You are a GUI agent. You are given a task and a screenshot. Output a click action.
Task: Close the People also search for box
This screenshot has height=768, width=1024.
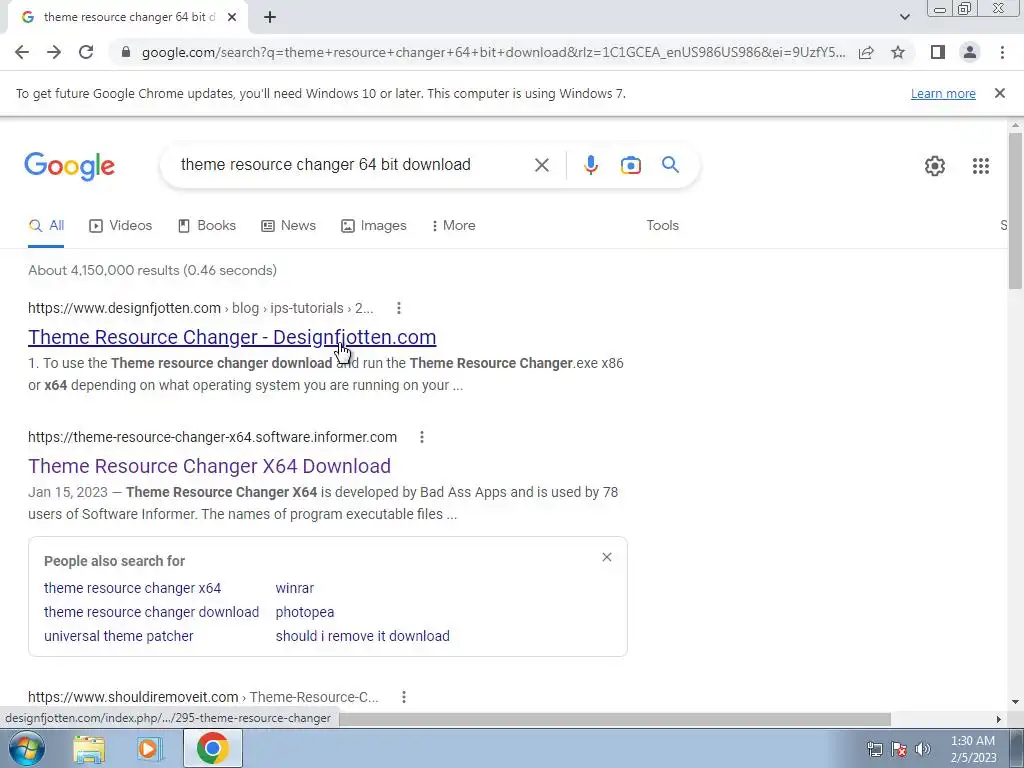[607, 557]
